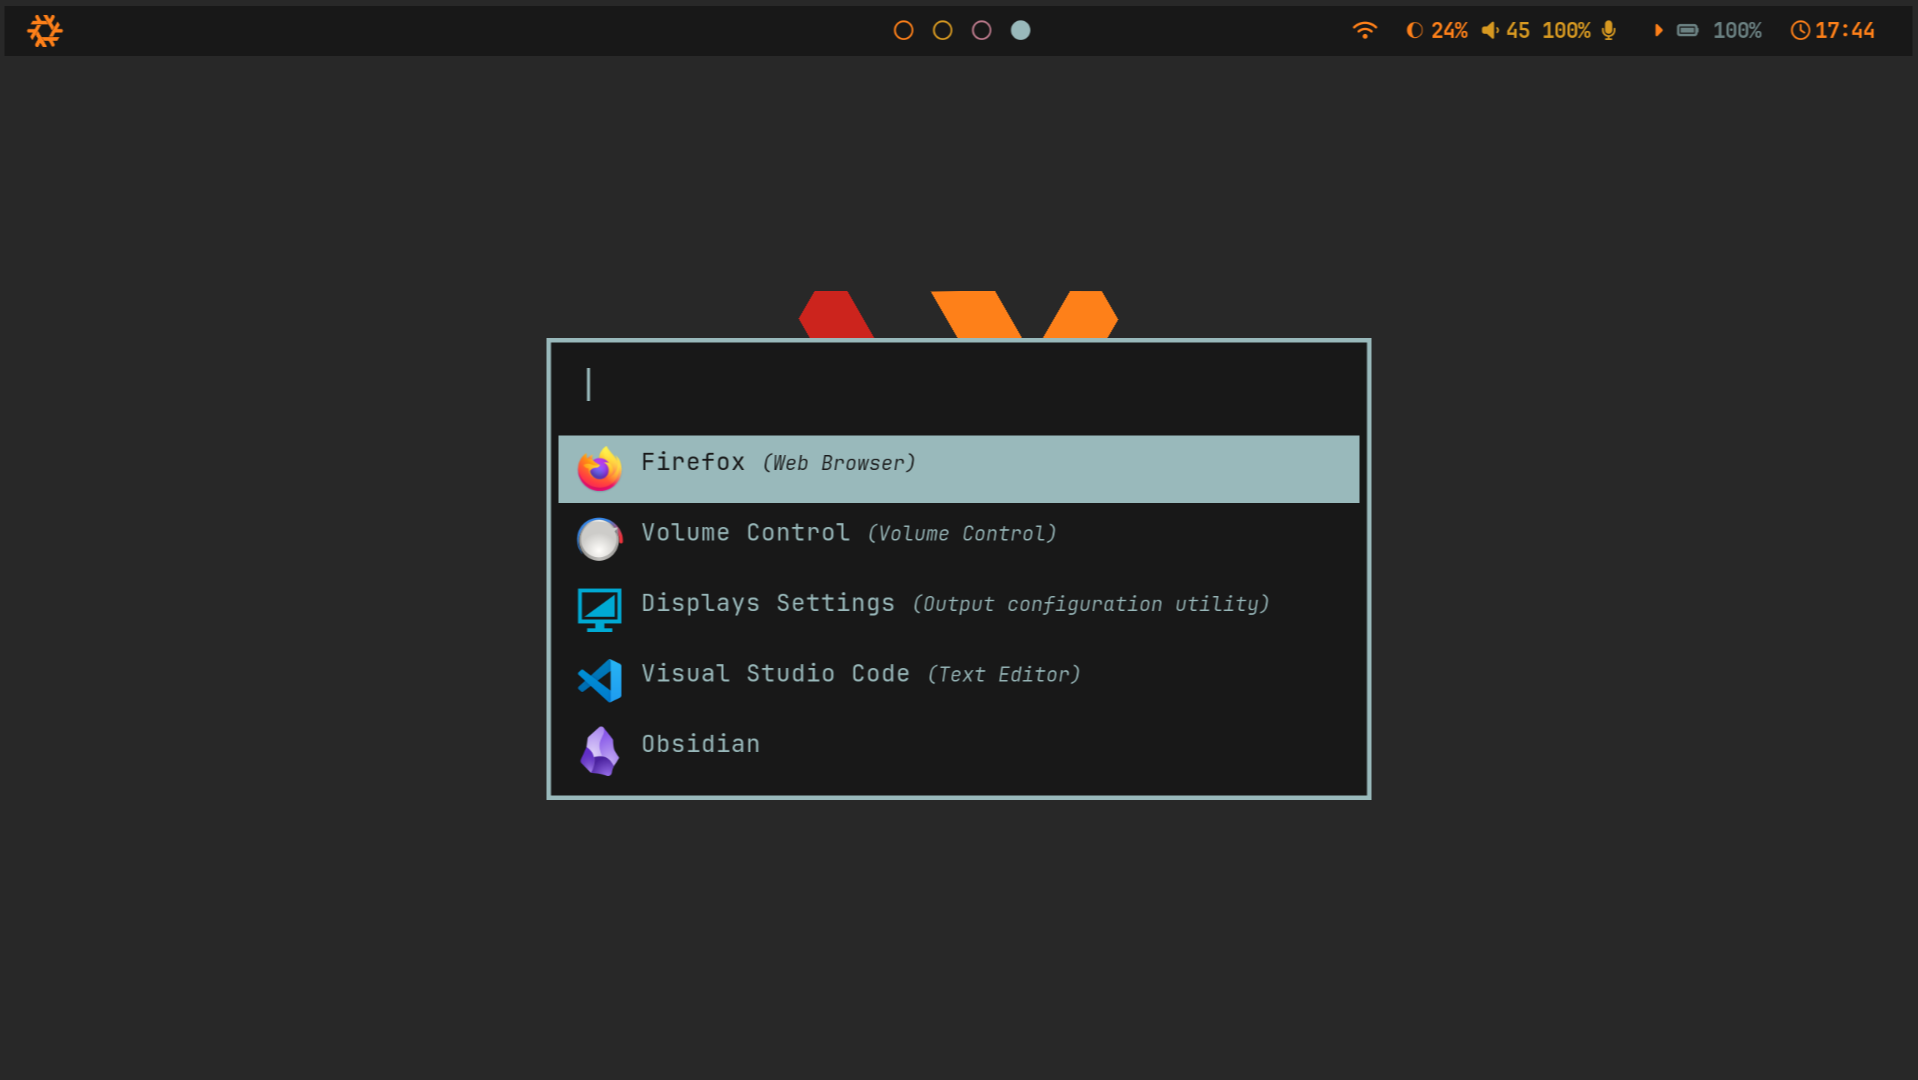The image size is (1918, 1080).
Task: Click the 17:44 time text
Action: pos(1844,30)
